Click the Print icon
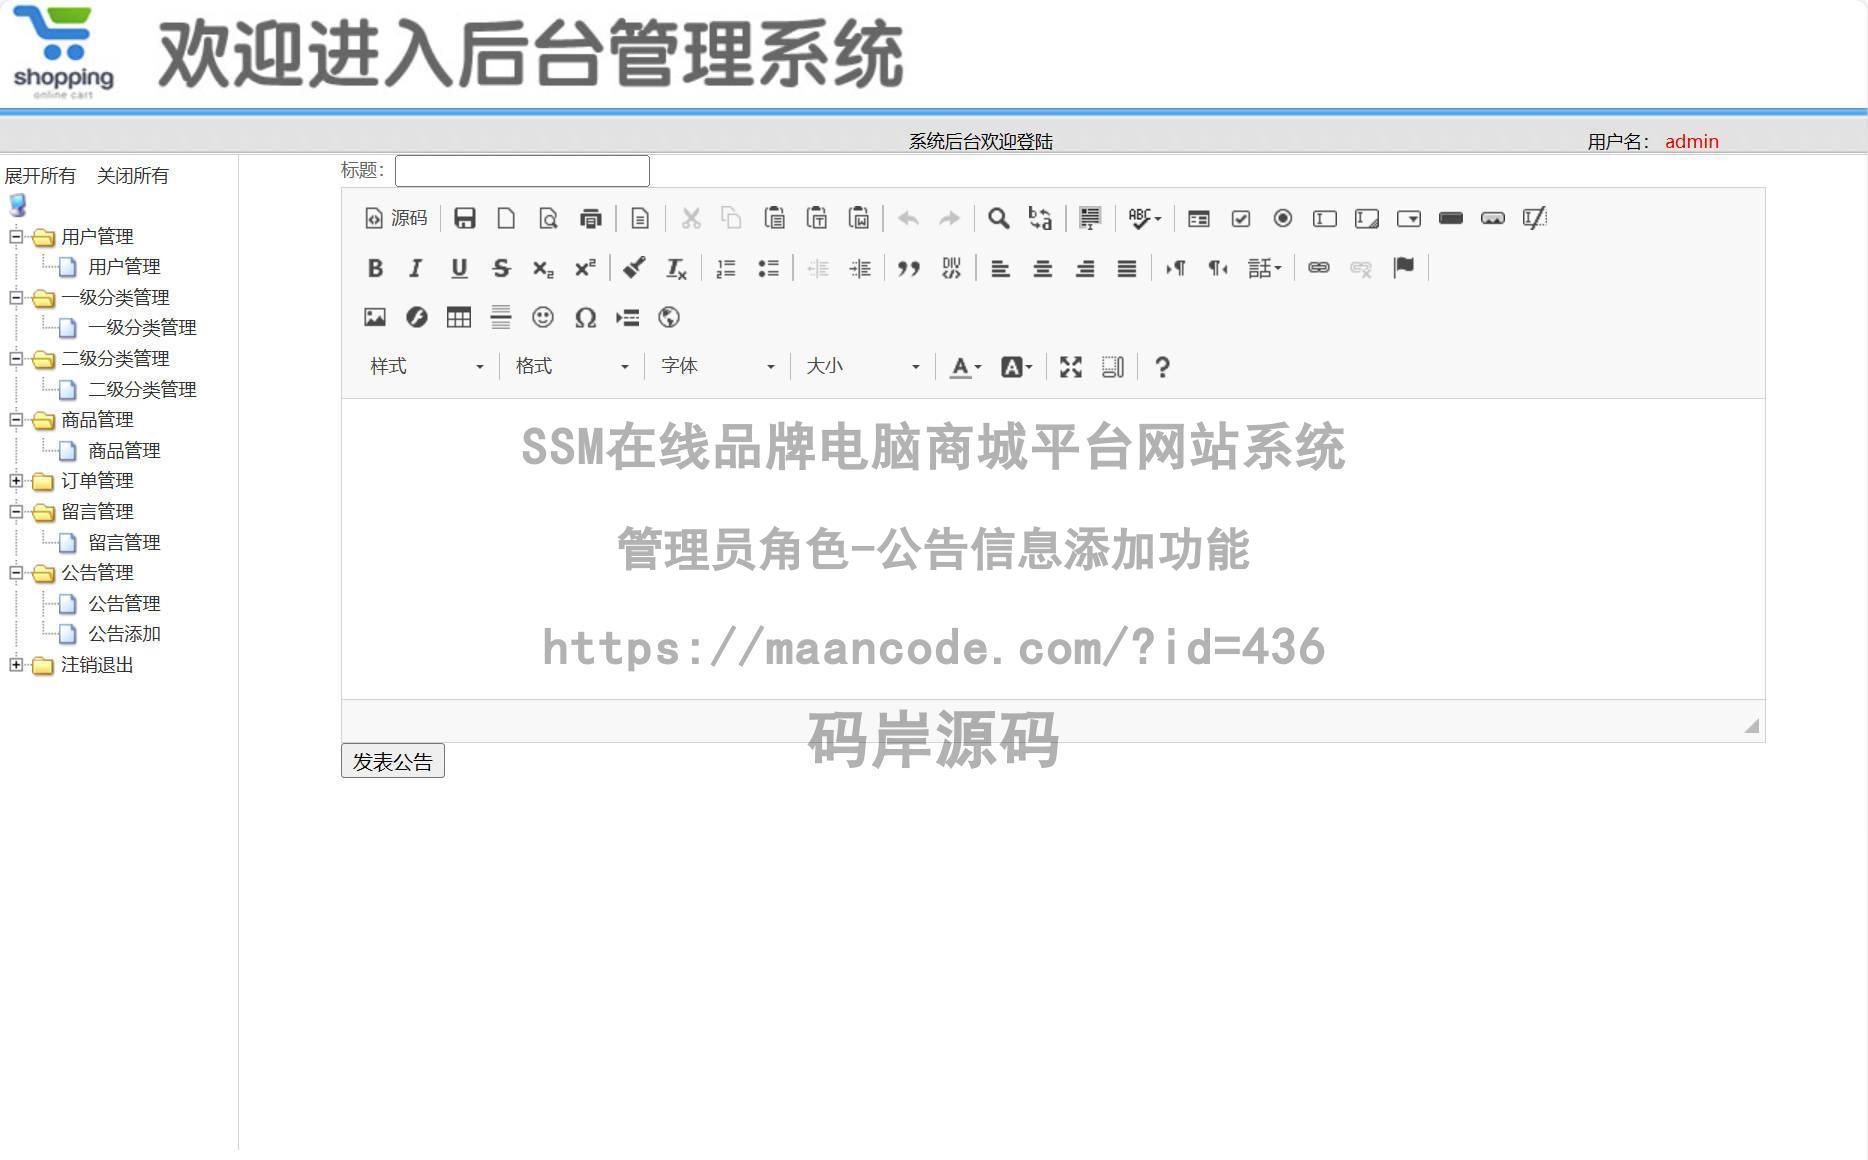Viewport: 1868px width, 1160px height. pyautogui.click(x=590, y=218)
